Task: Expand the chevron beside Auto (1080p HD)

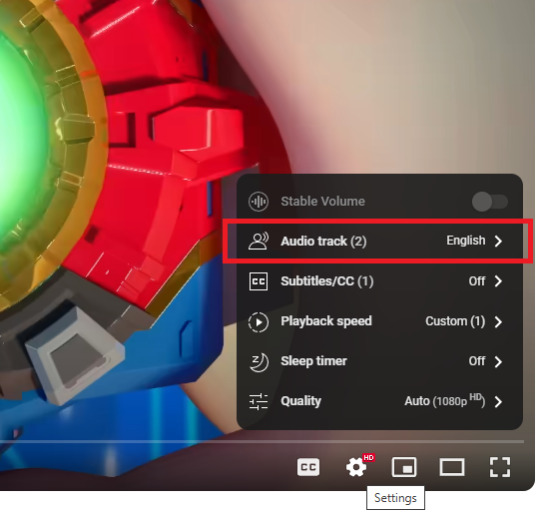Action: coord(498,402)
